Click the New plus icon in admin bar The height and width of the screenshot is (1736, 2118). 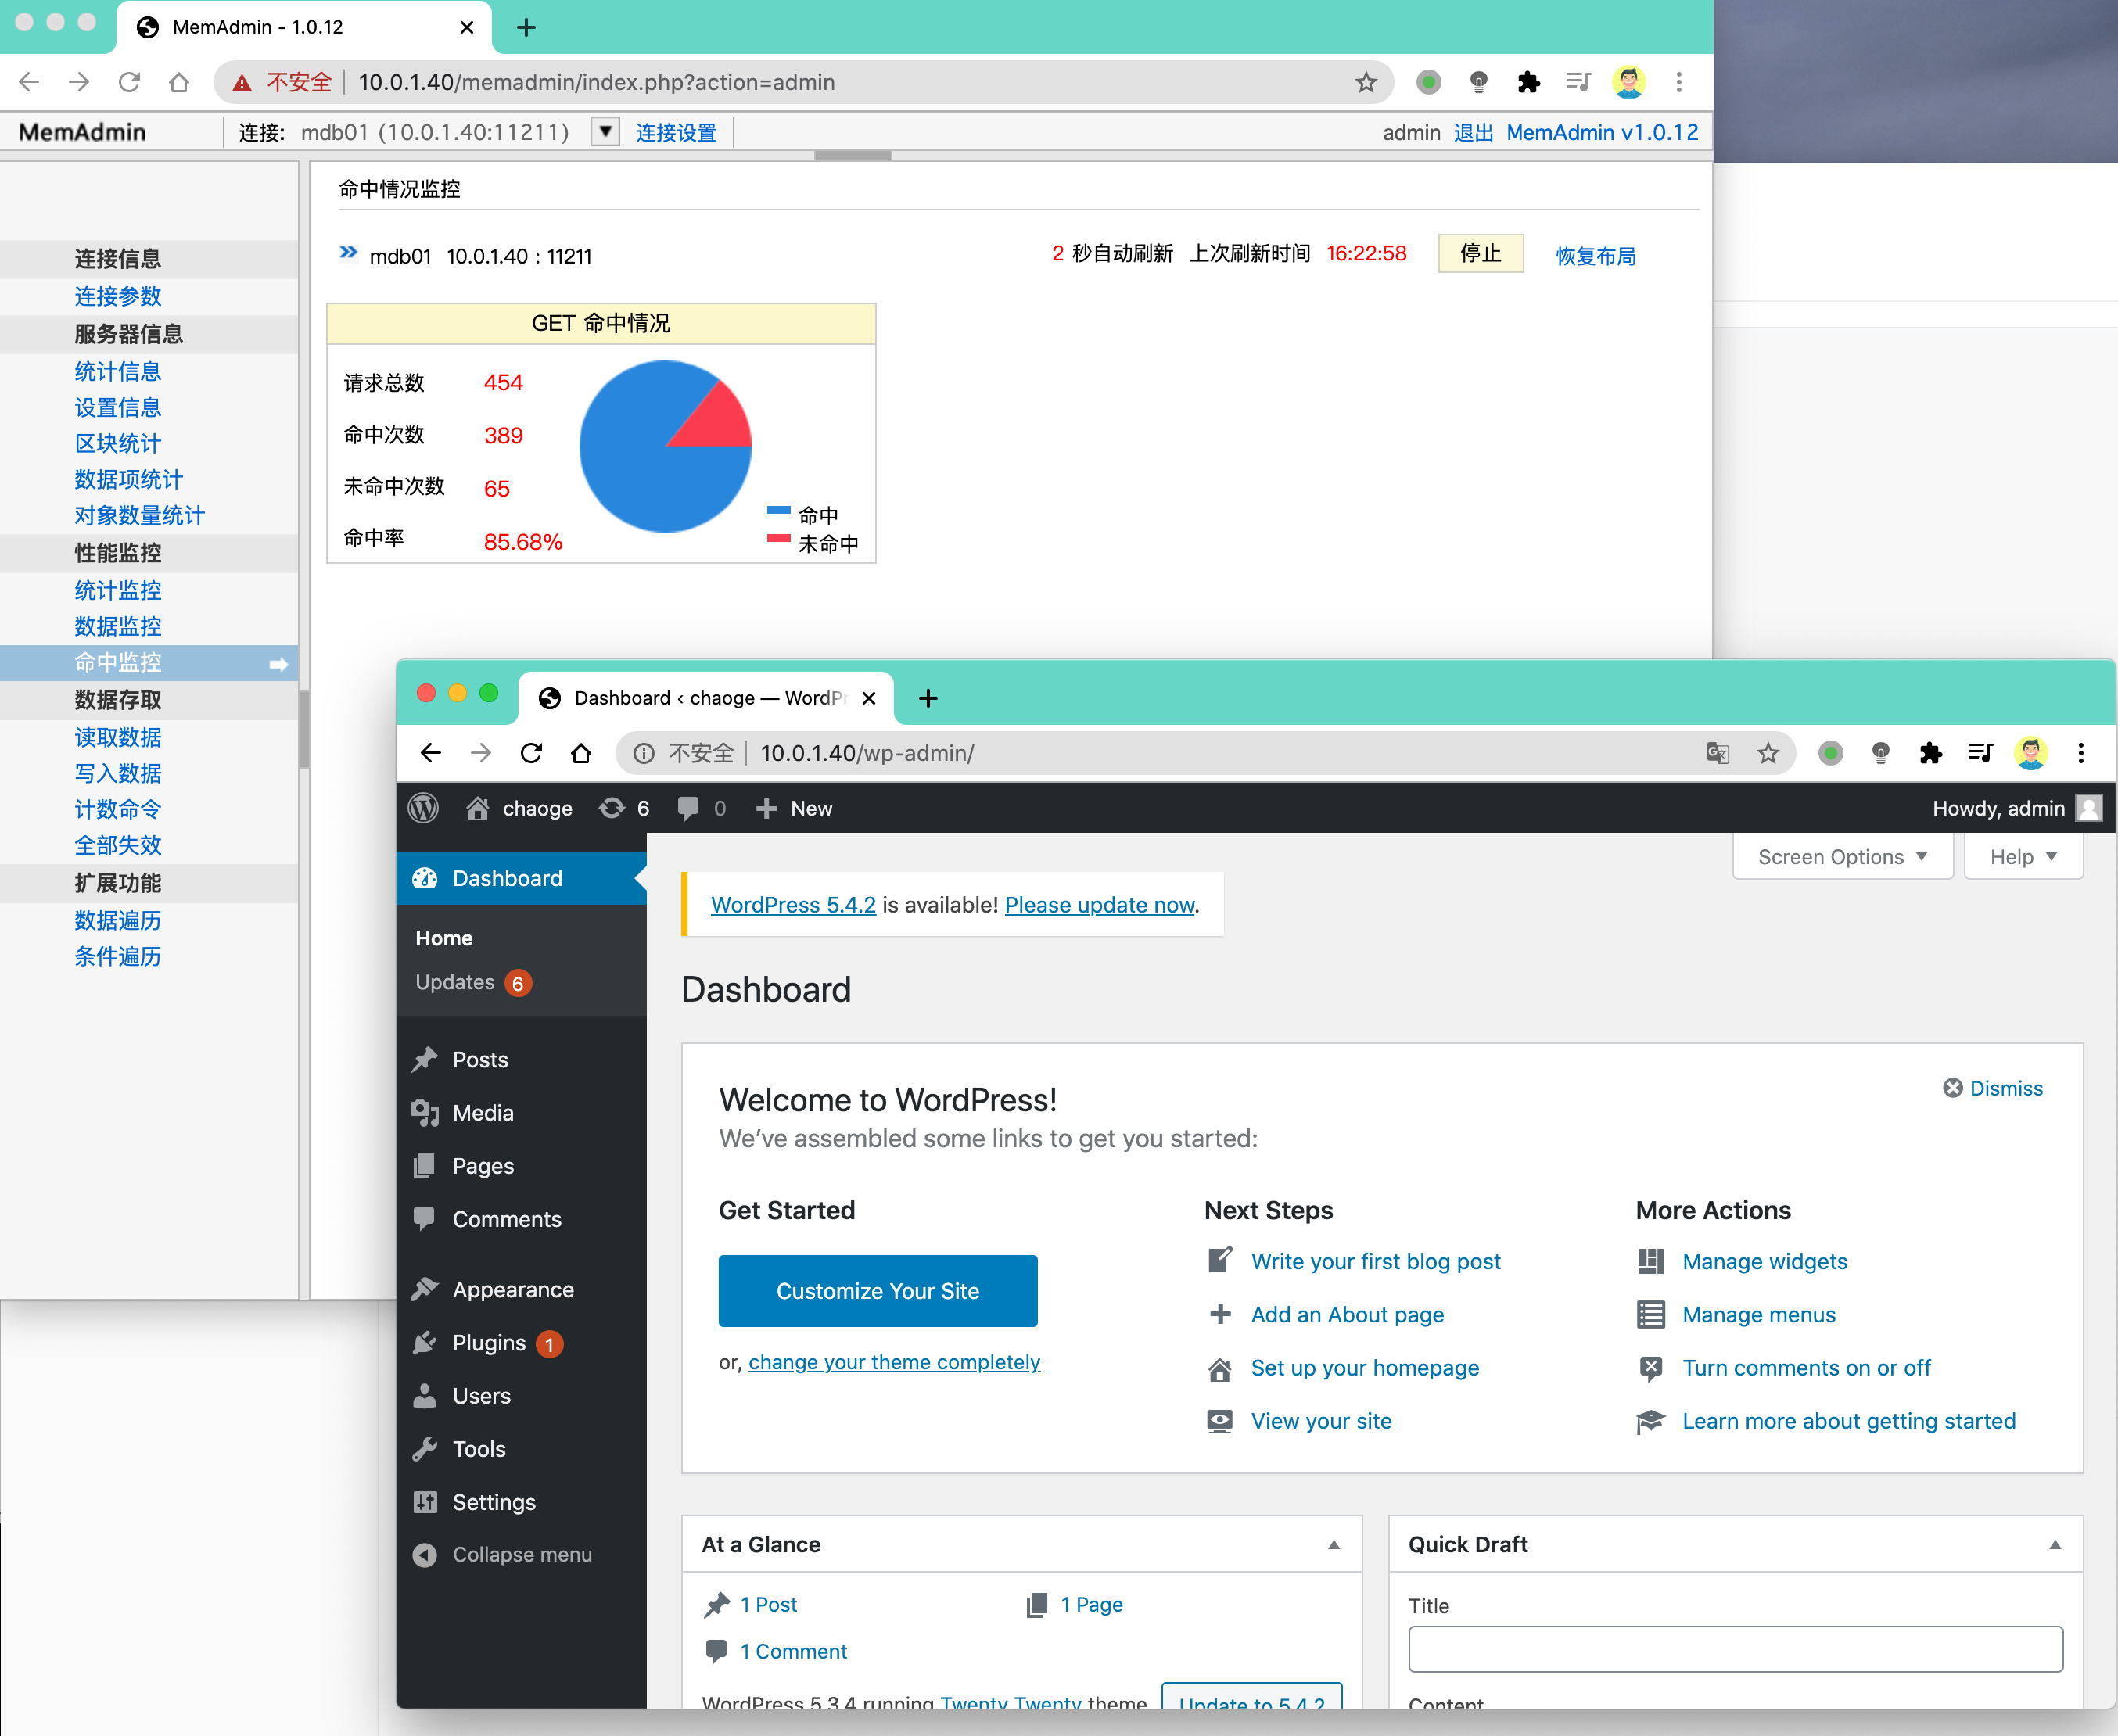point(766,808)
